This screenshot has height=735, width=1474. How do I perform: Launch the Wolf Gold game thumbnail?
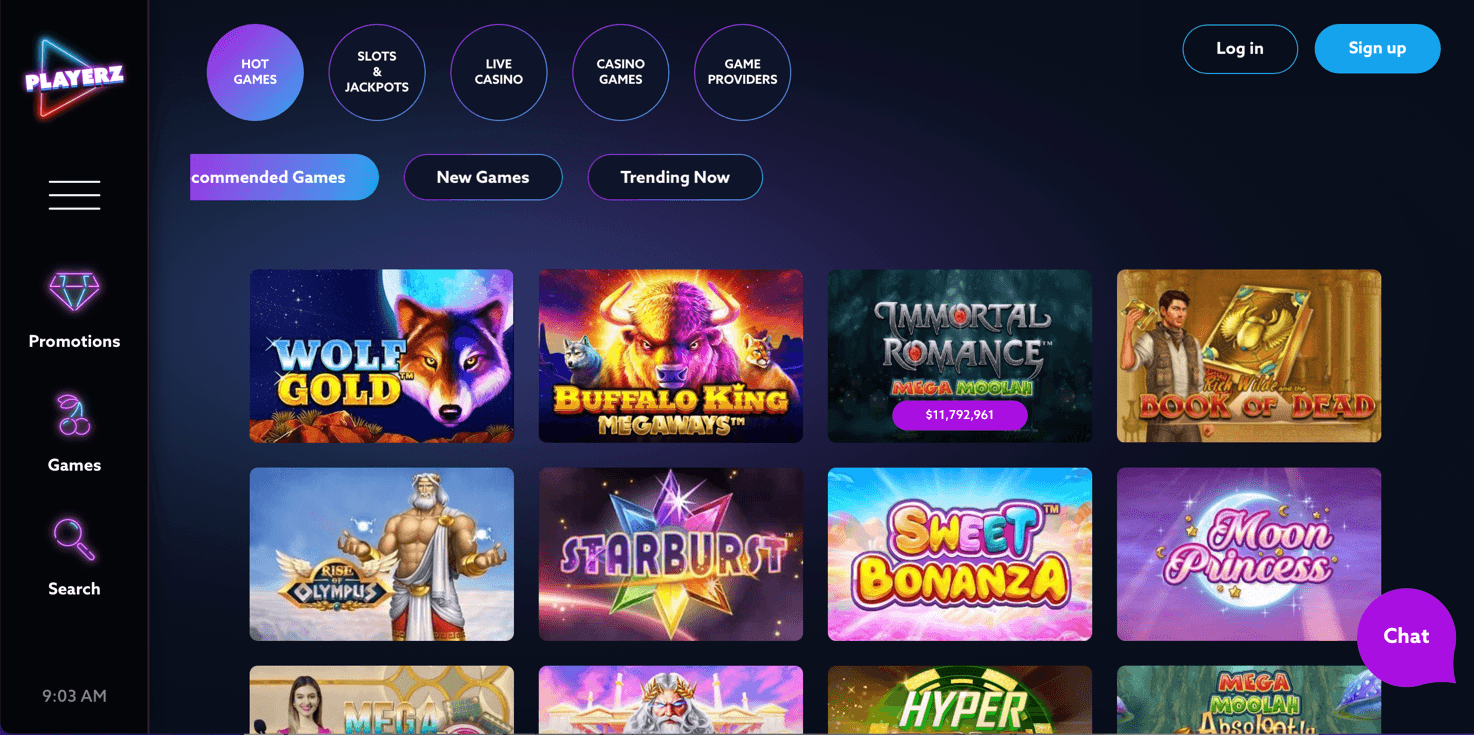(382, 356)
